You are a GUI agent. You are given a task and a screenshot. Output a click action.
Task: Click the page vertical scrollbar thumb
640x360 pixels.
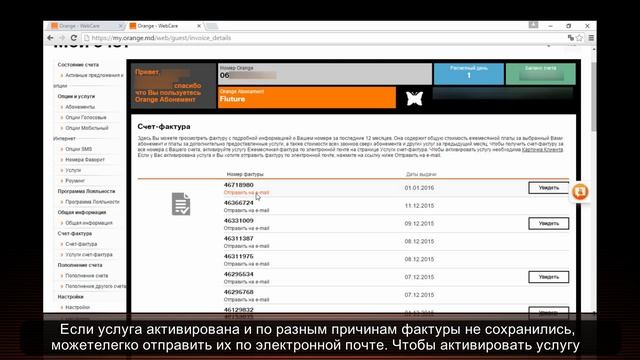pyautogui.click(x=593, y=96)
